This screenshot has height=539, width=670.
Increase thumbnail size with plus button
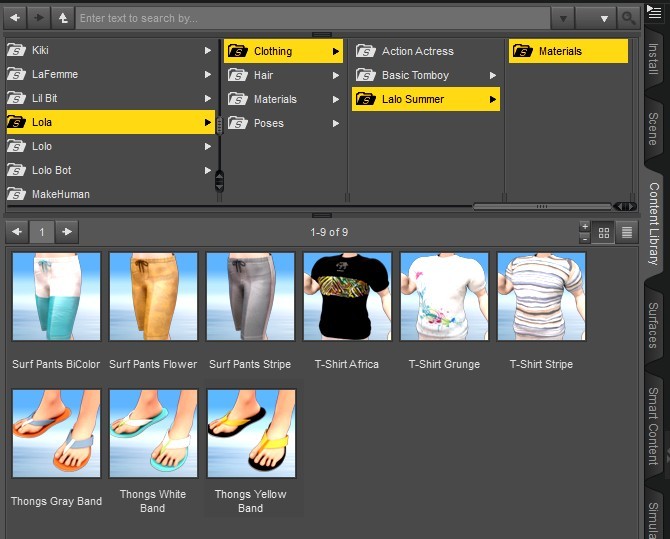pyautogui.click(x=585, y=227)
